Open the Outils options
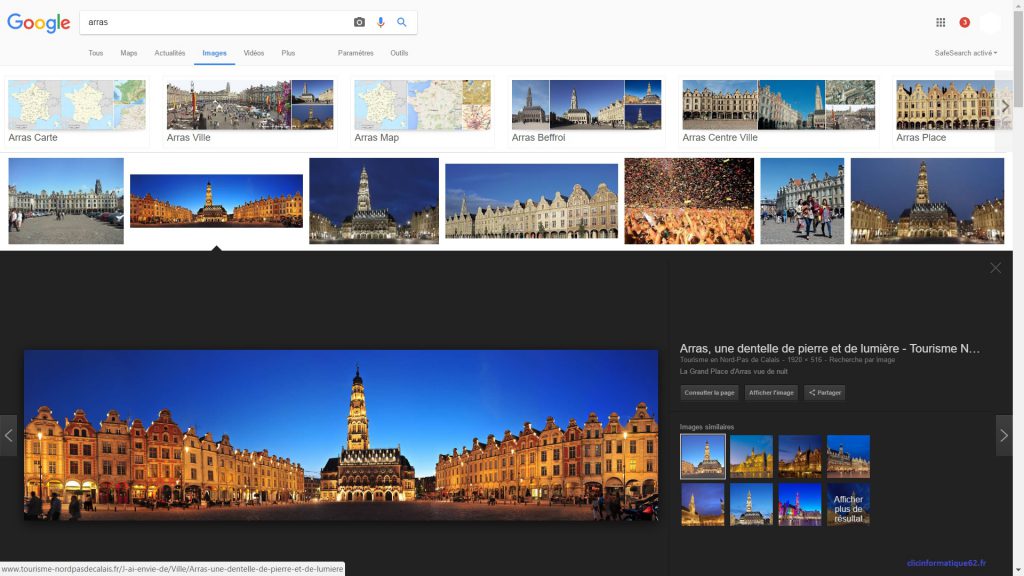1024x576 pixels. tap(399, 53)
